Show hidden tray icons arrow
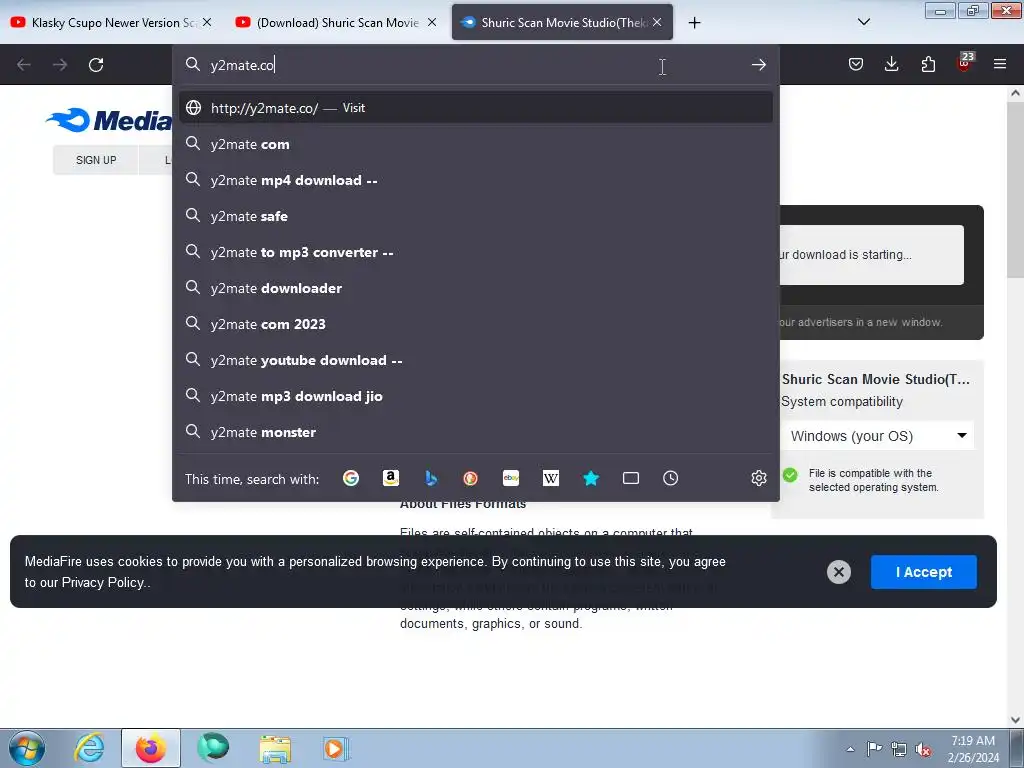The height and width of the screenshot is (768, 1024). (x=850, y=749)
